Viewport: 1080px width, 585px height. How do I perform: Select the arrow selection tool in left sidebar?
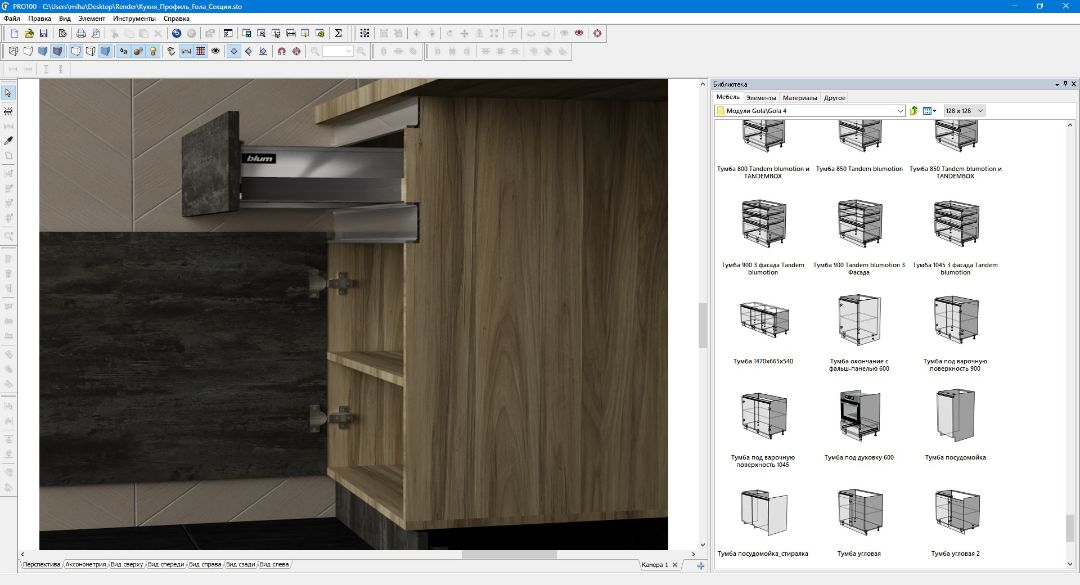(x=9, y=93)
